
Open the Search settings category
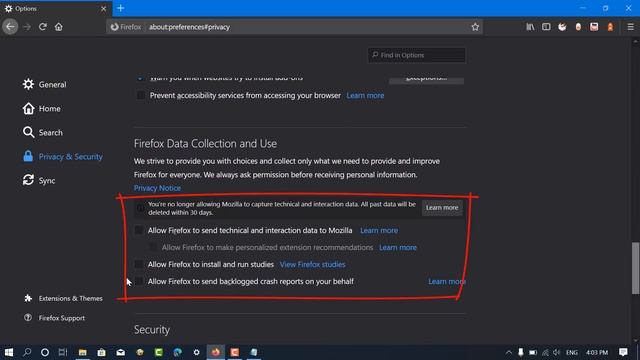tap(43, 132)
